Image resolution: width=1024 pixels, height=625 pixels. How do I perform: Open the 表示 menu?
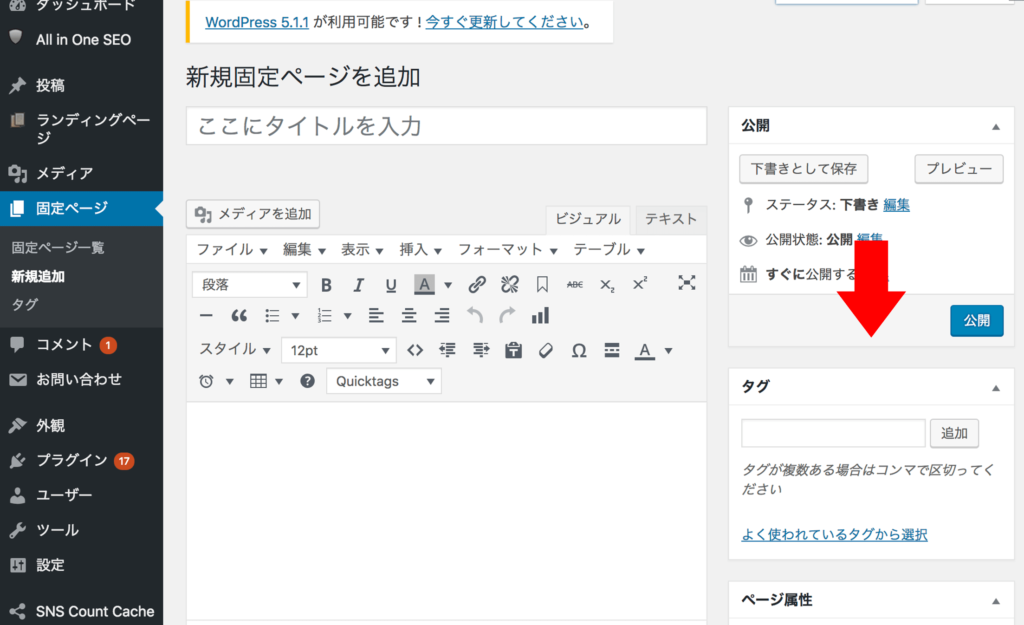pyautogui.click(x=362, y=249)
